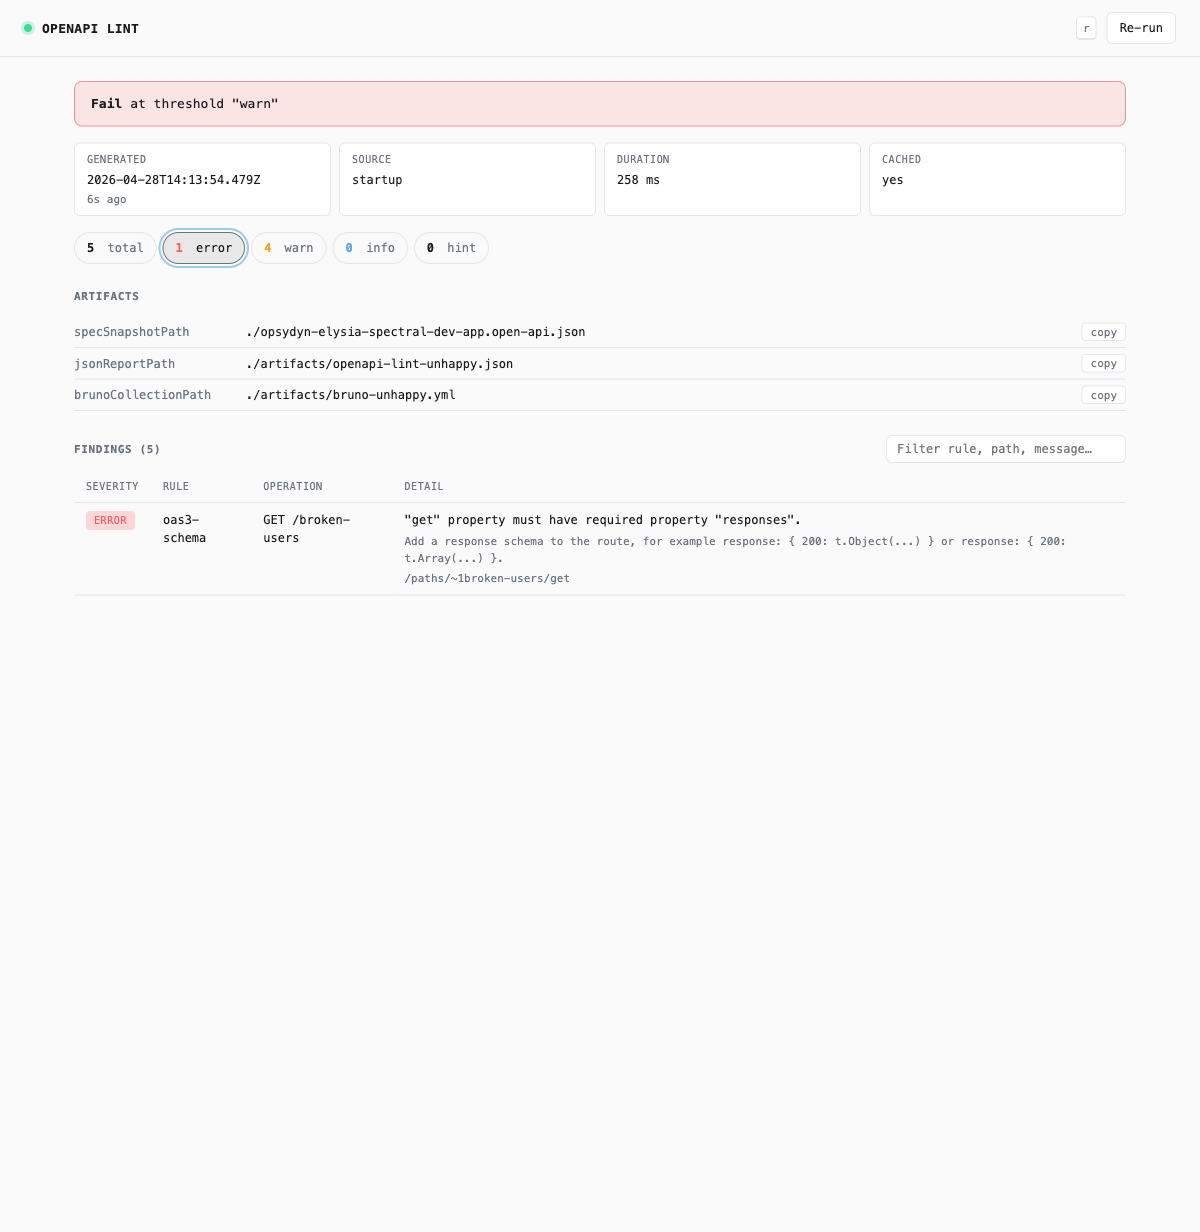This screenshot has height=1232, width=1200.
Task: Click './artifacts/bruno-unhappy.yml' path
Action: tap(351, 395)
